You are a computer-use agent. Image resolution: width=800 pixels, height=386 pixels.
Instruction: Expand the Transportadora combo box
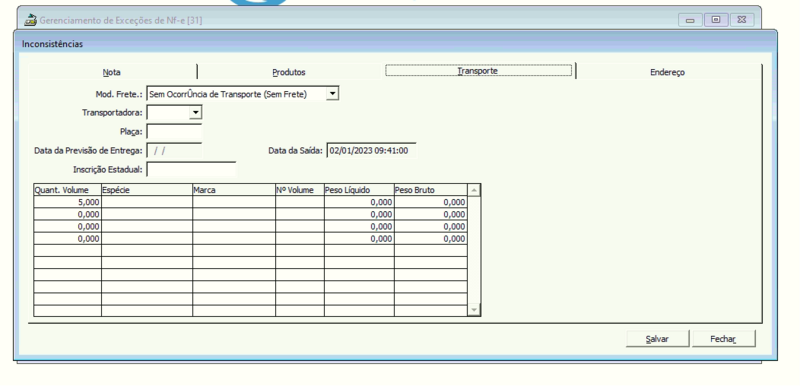coord(195,112)
